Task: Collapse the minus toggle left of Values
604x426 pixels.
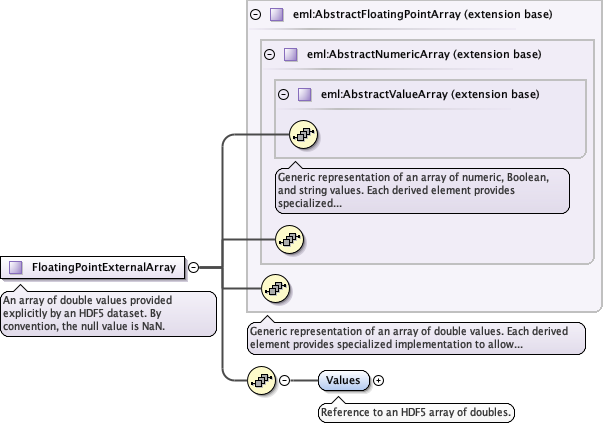Action: click(285, 380)
